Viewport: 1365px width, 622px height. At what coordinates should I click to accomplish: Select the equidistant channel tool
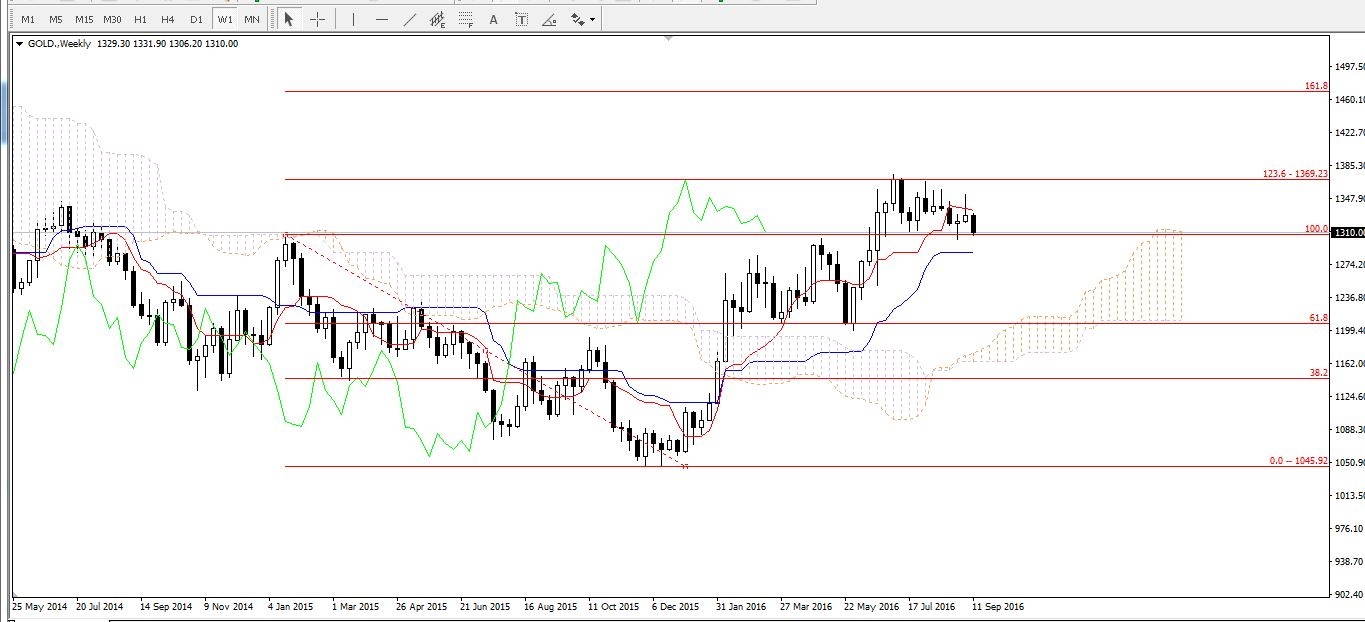click(437, 19)
